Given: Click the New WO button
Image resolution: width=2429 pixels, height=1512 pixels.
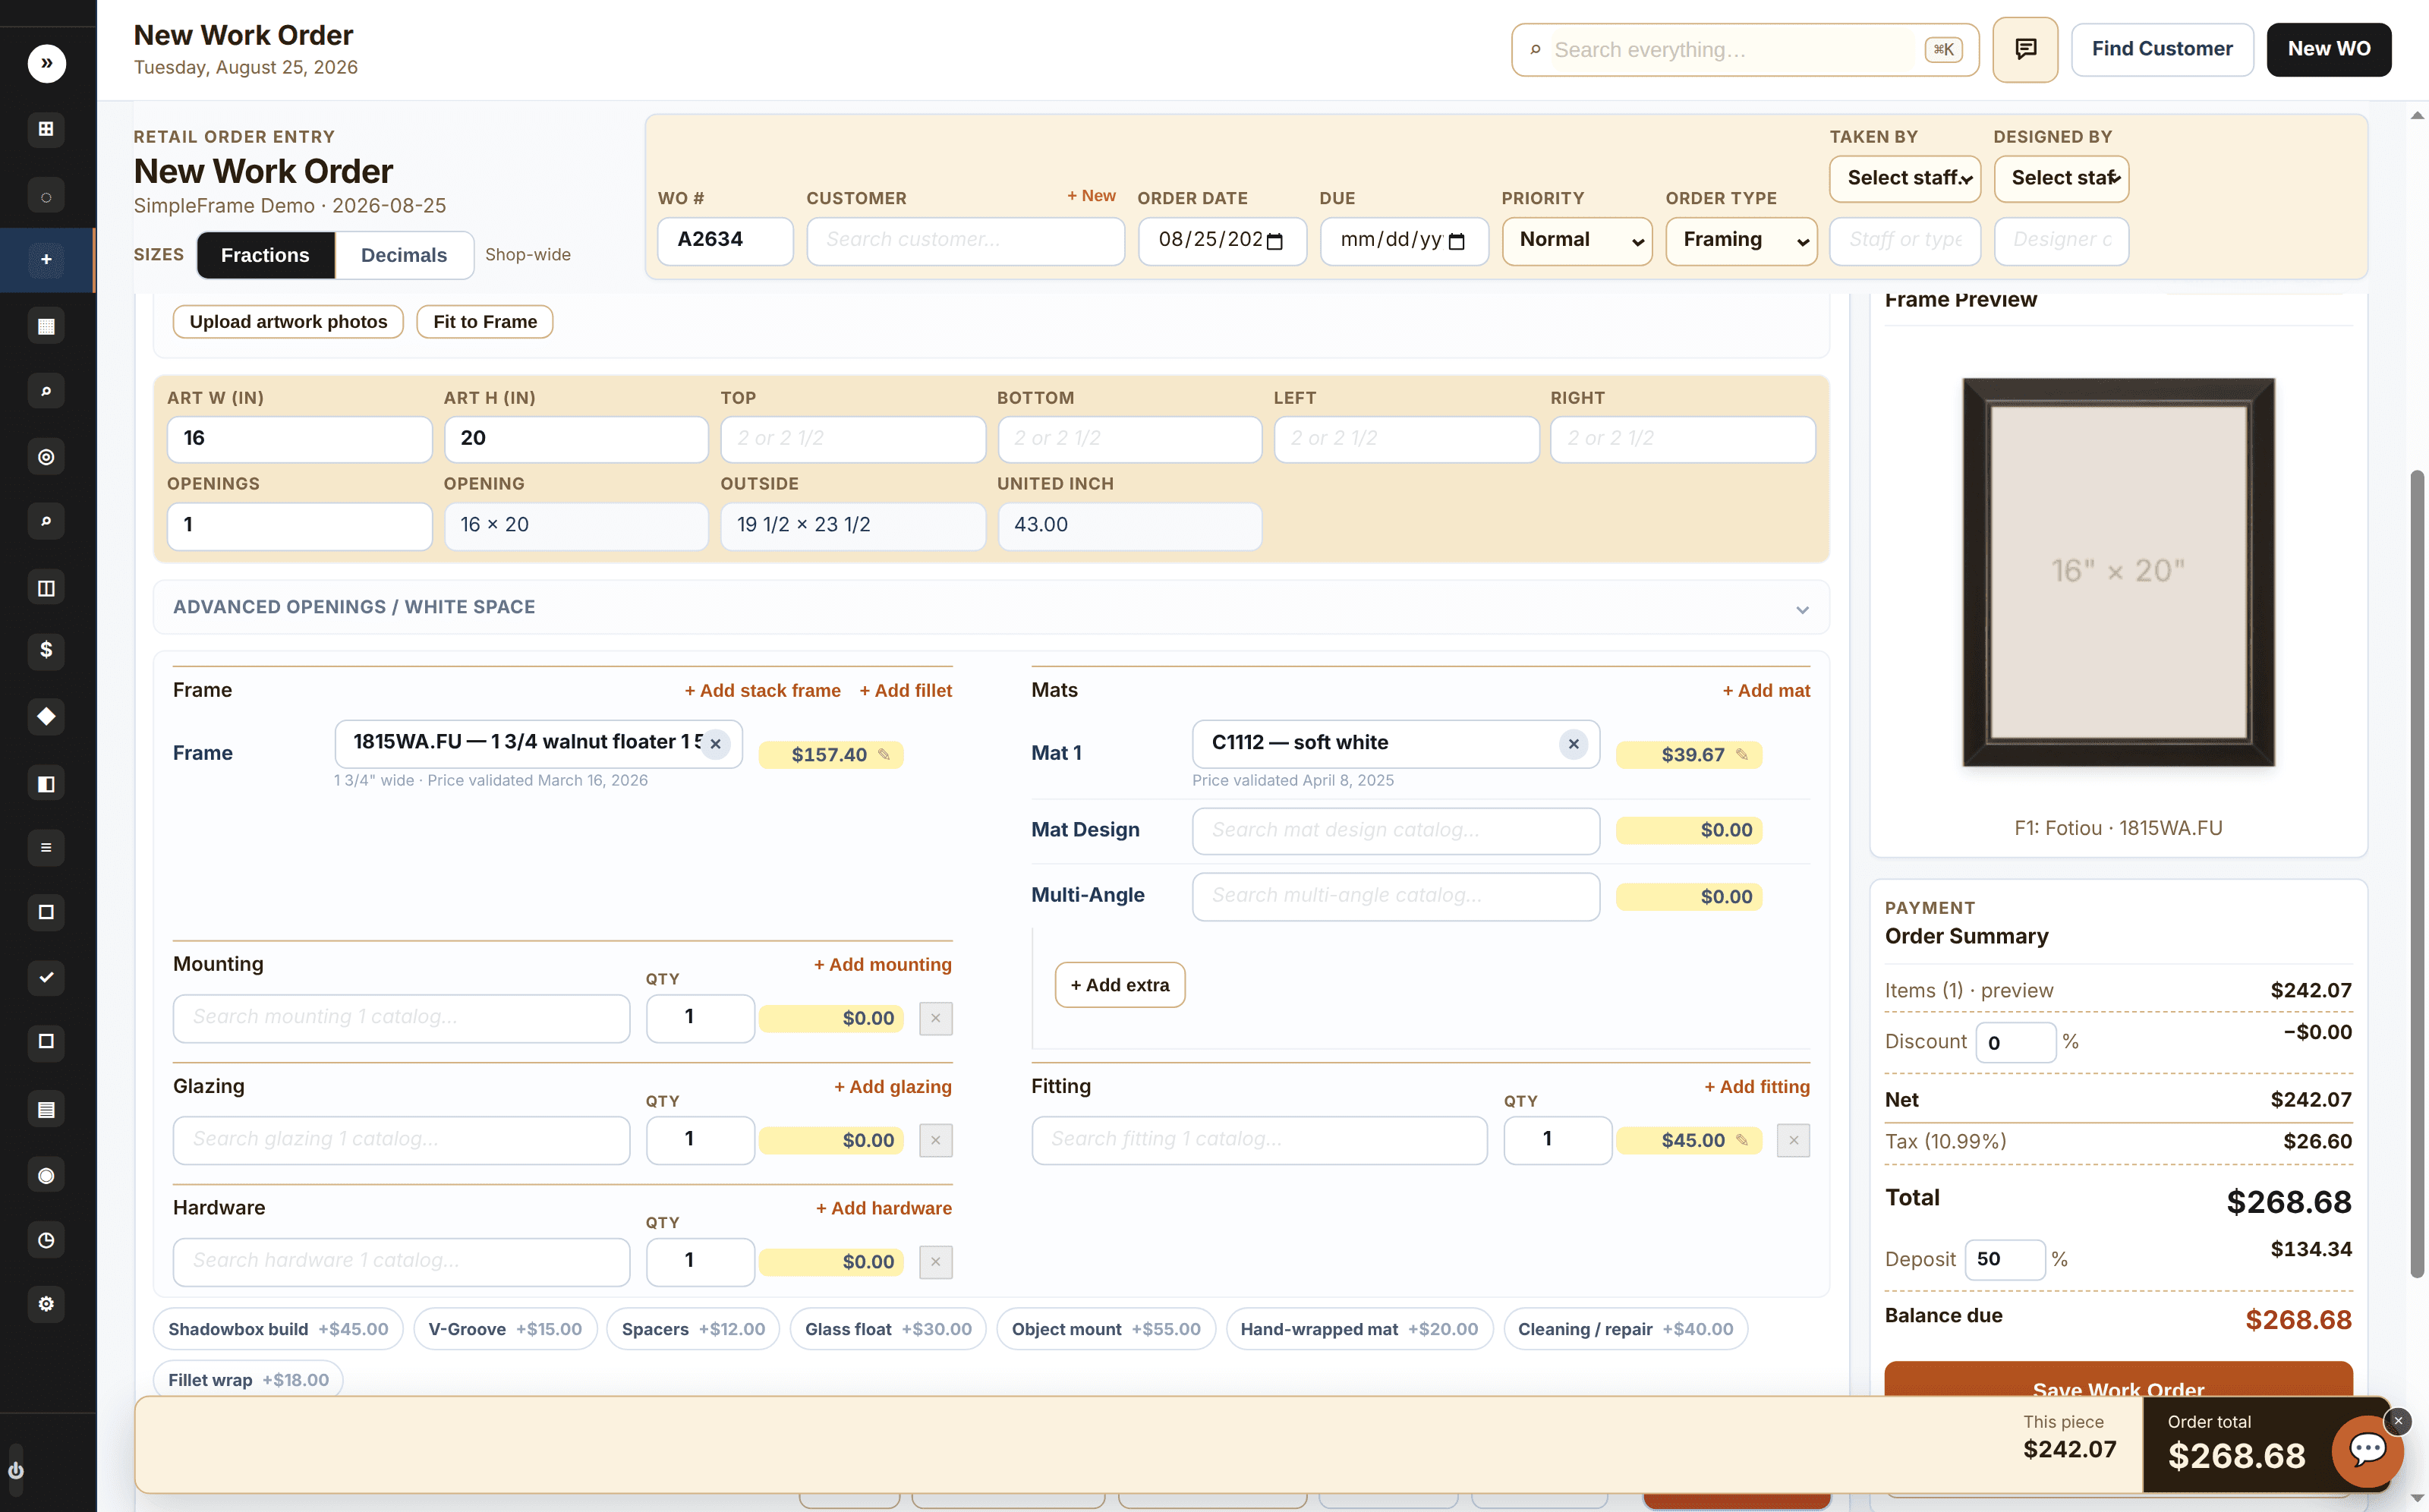Looking at the screenshot, I should 2328,49.
